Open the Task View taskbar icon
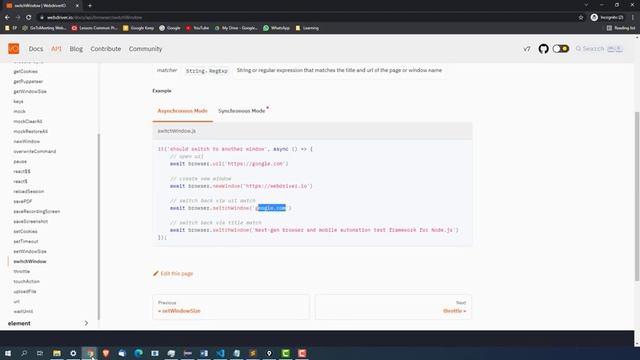This screenshot has width=640, height=360. (40, 353)
